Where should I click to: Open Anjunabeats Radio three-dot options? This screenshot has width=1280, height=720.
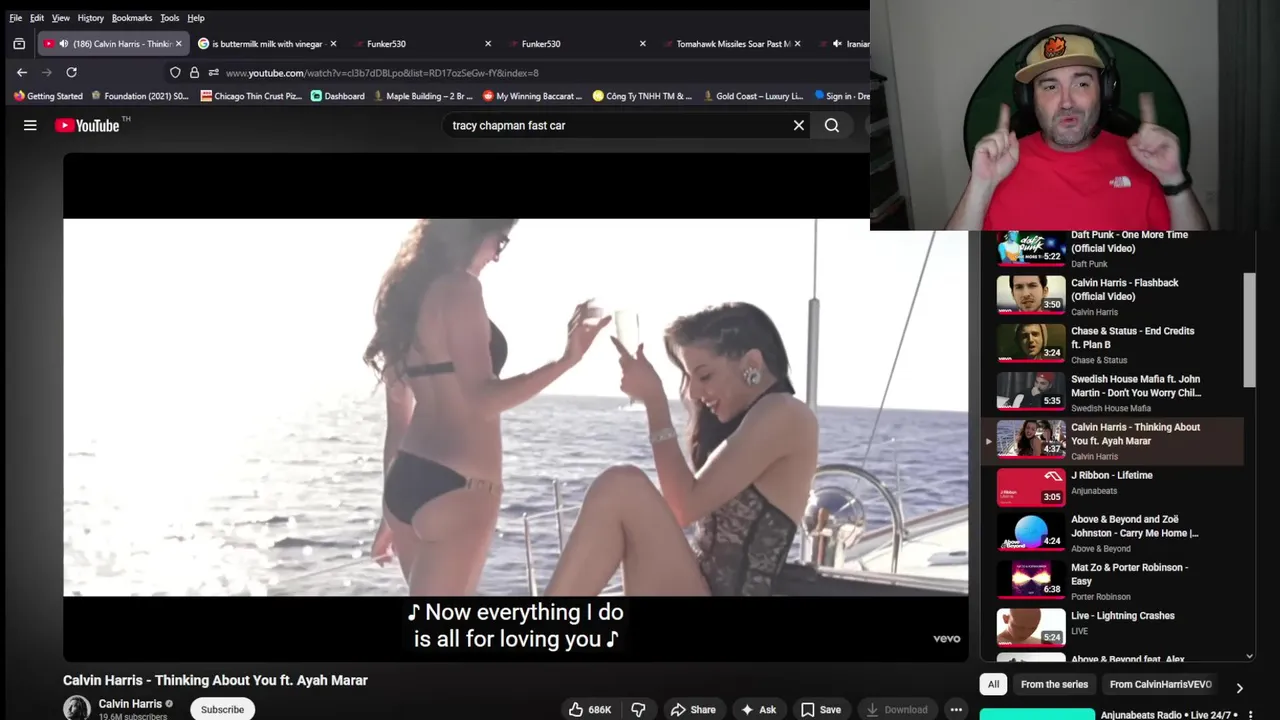pyautogui.click(x=1250, y=715)
